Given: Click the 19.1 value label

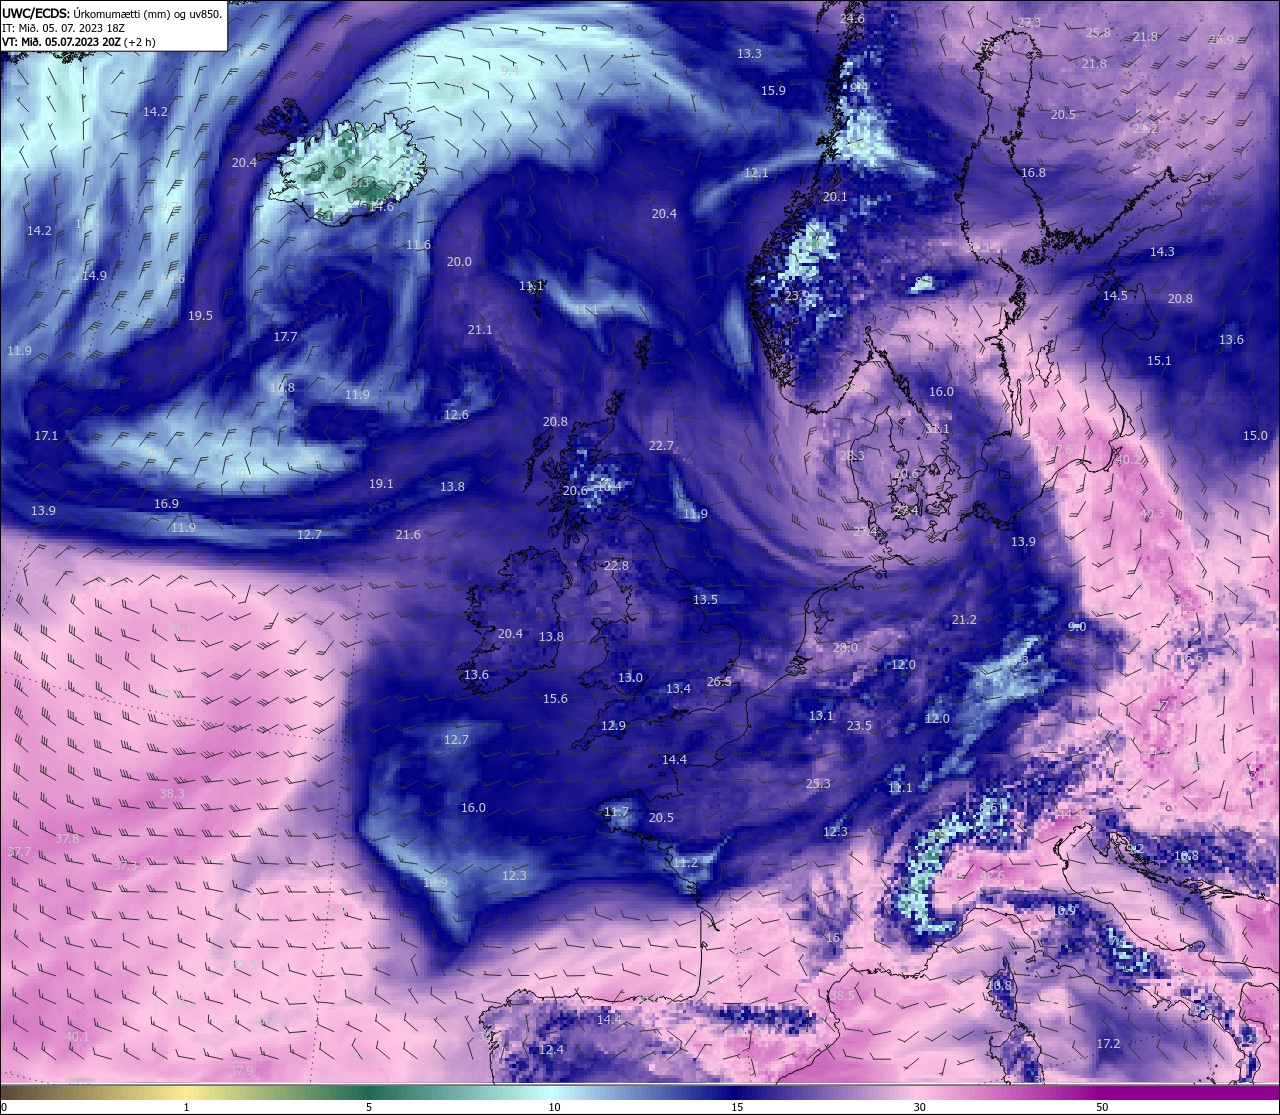Looking at the screenshot, I should 381,483.
